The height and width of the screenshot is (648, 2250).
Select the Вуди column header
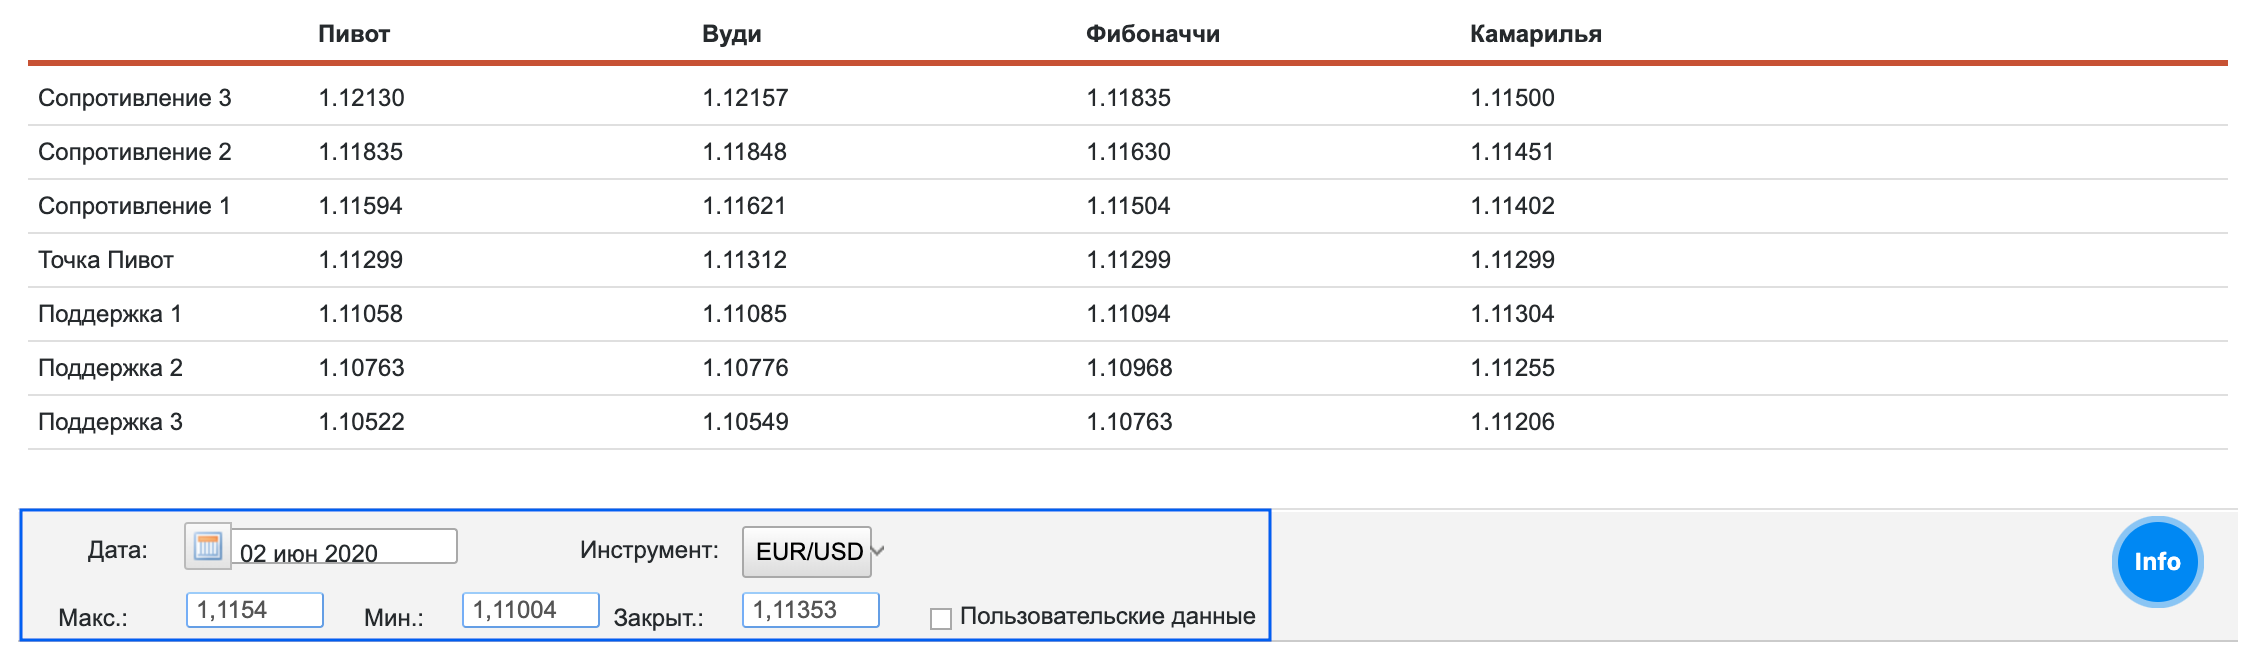(732, 34)
